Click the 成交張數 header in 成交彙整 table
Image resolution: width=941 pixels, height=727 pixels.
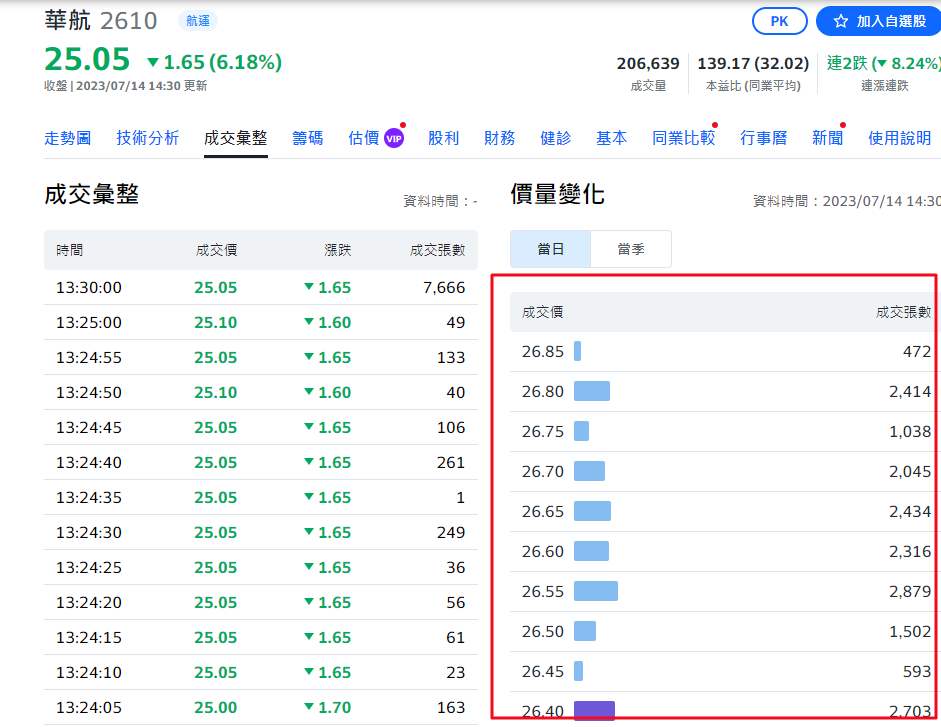point(437,250)
